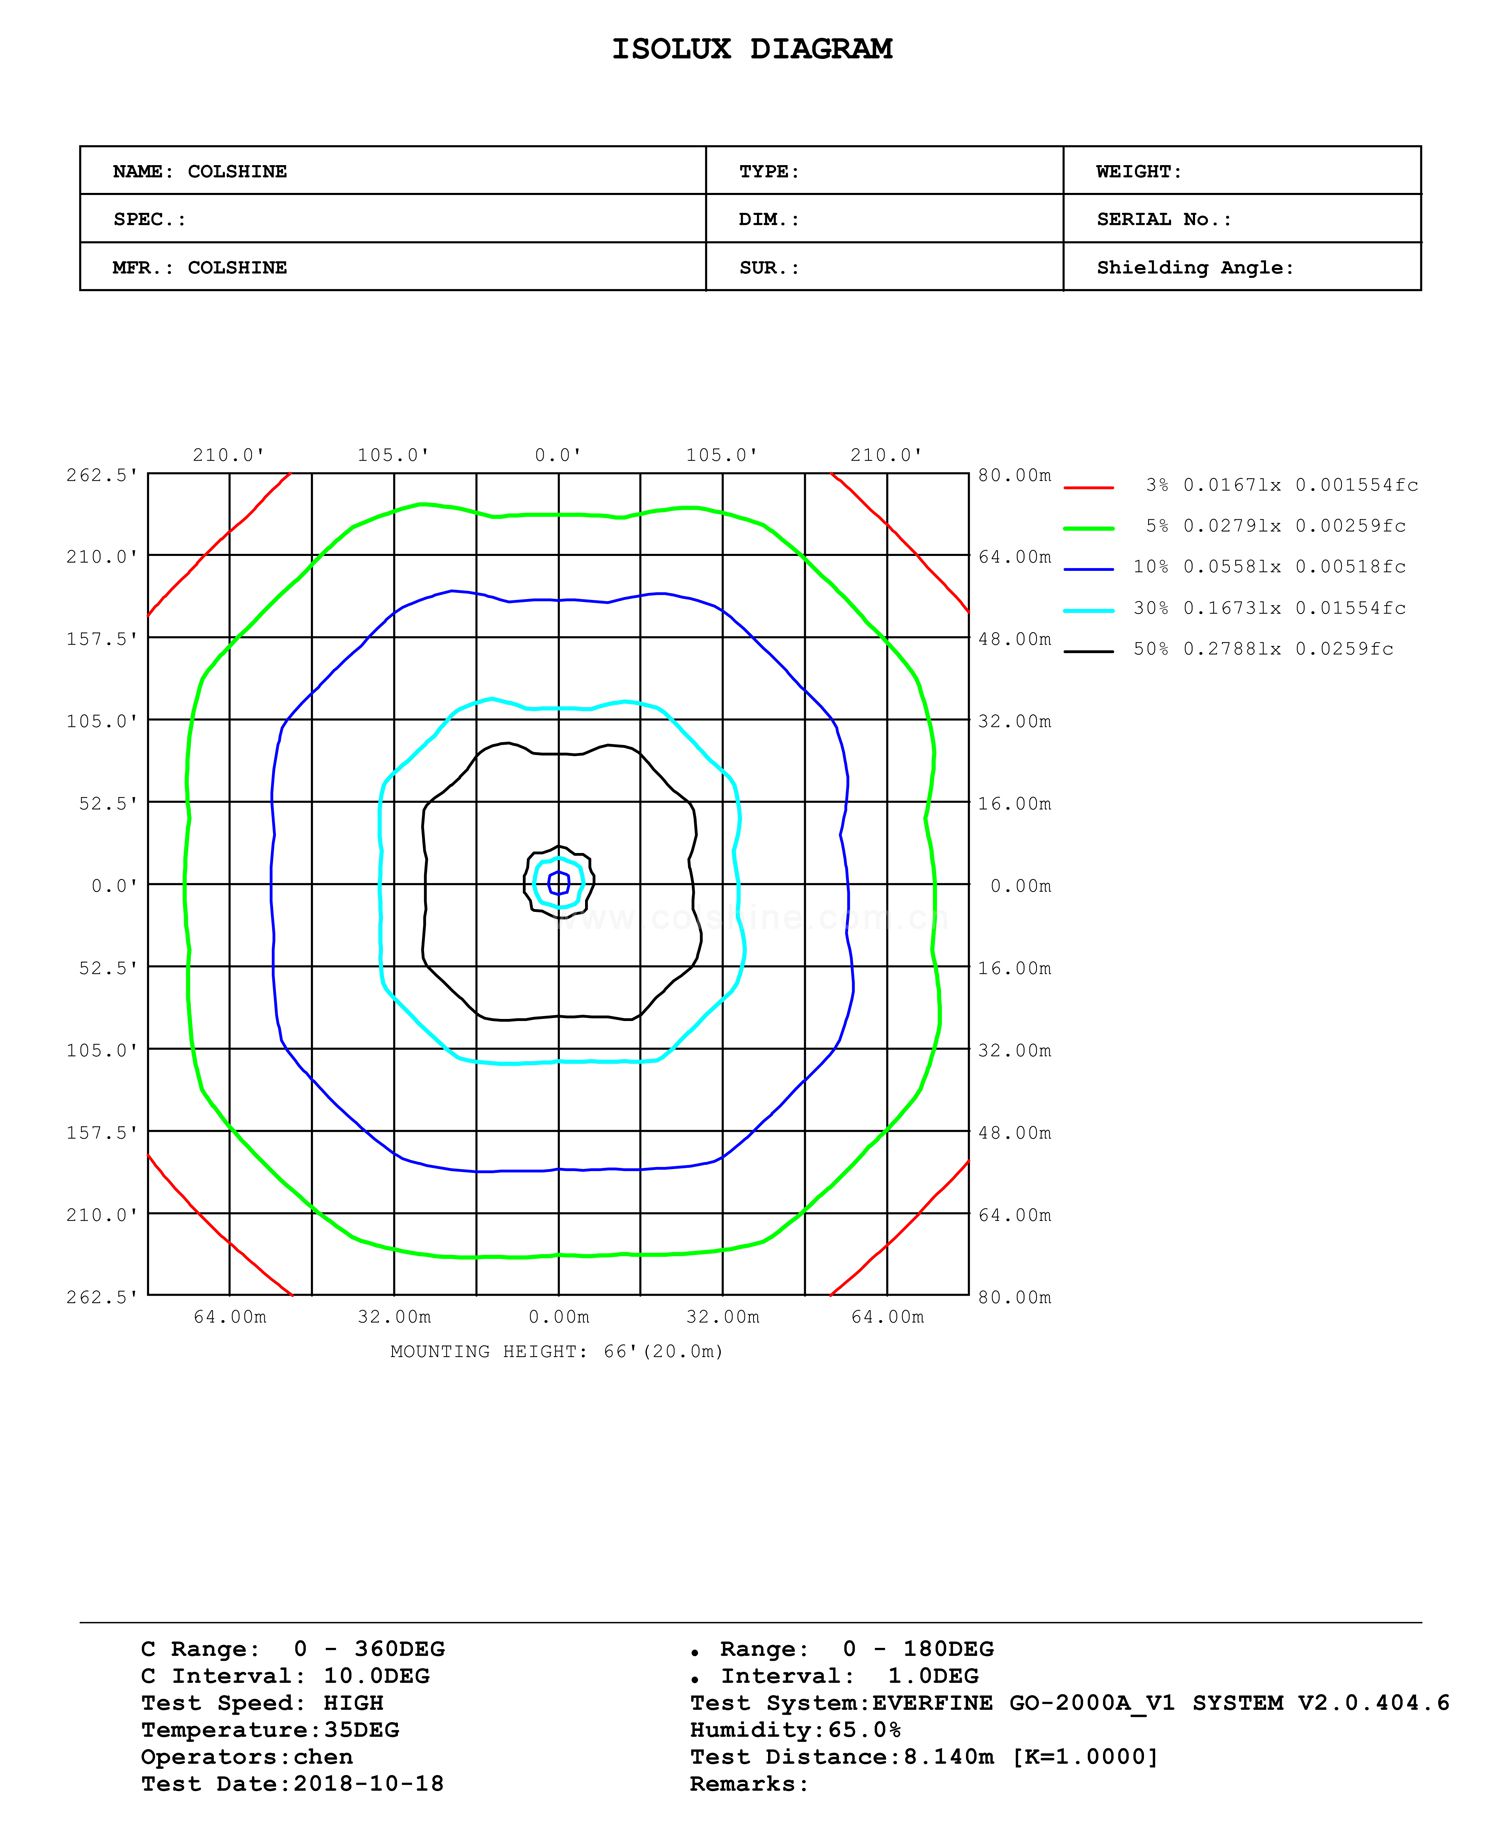Click the 262.5' top-left axis label

click(x=102, y=475)
